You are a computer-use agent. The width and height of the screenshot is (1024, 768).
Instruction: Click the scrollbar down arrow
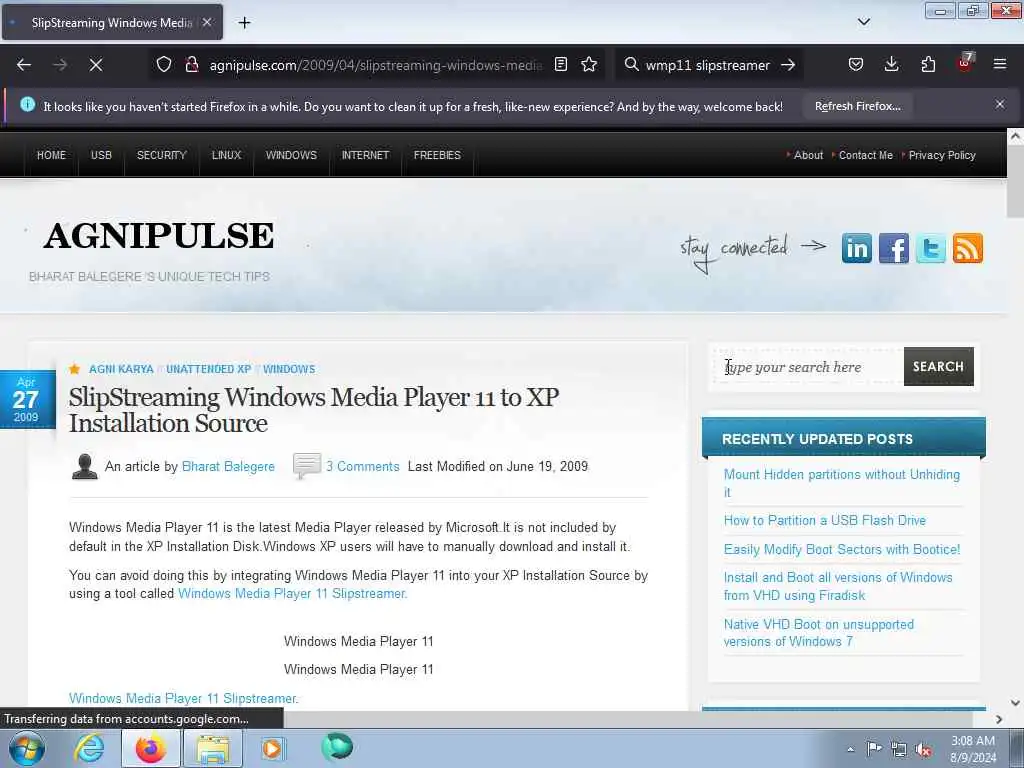1015,703
